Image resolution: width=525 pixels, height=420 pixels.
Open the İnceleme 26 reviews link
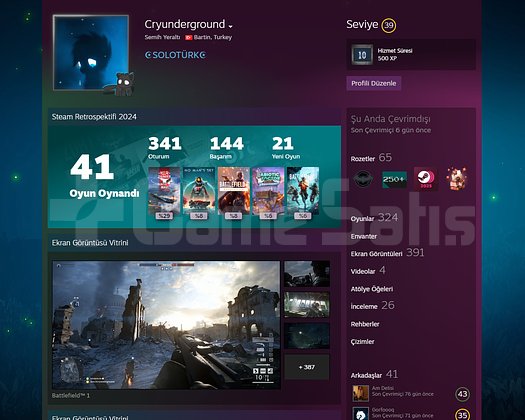click(x=372, y=305)
